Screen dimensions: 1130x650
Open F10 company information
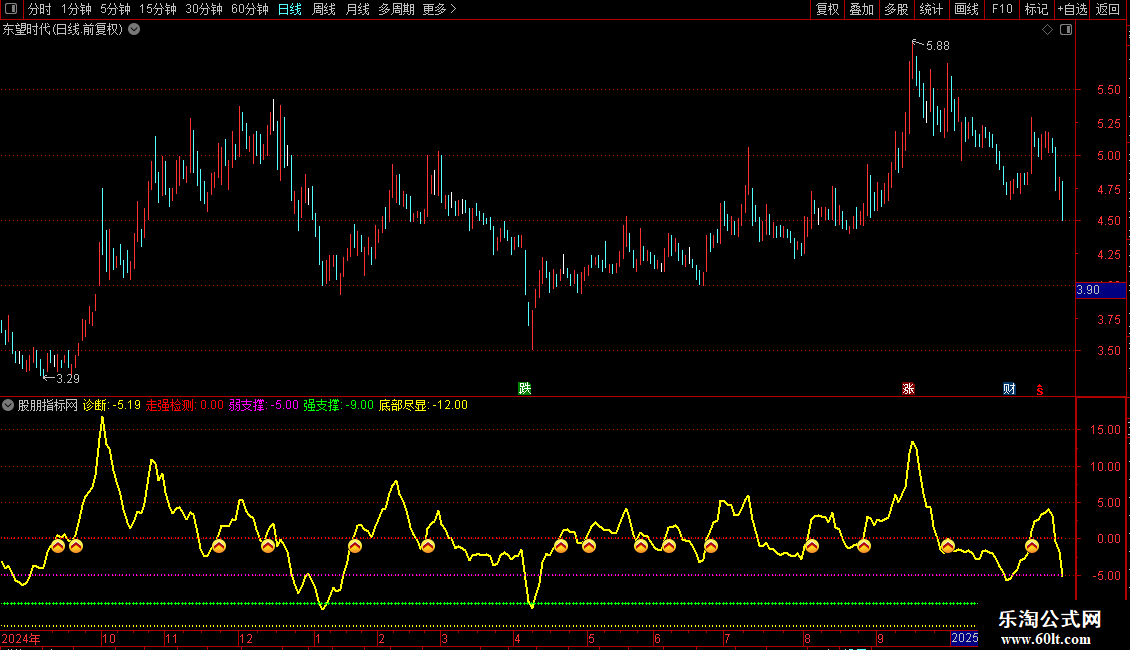pos(1001,10)
